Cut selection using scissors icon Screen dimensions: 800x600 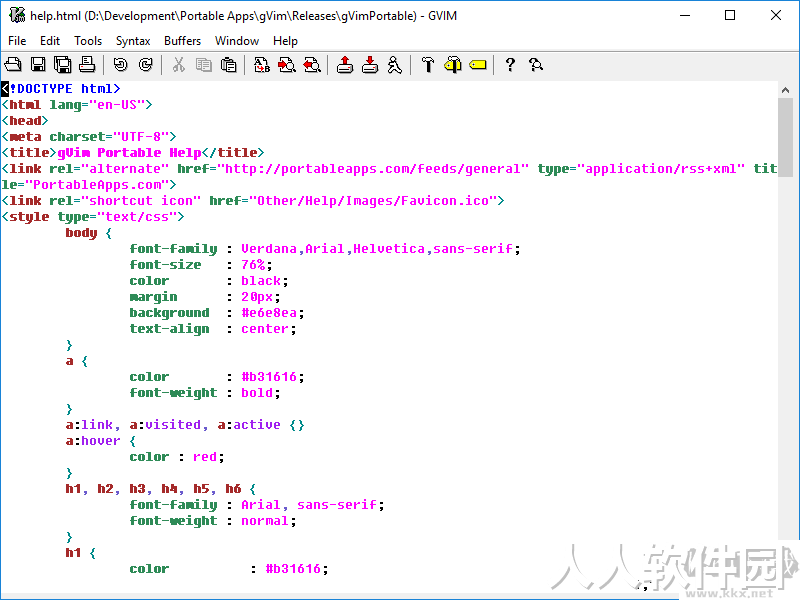point(178,65)
